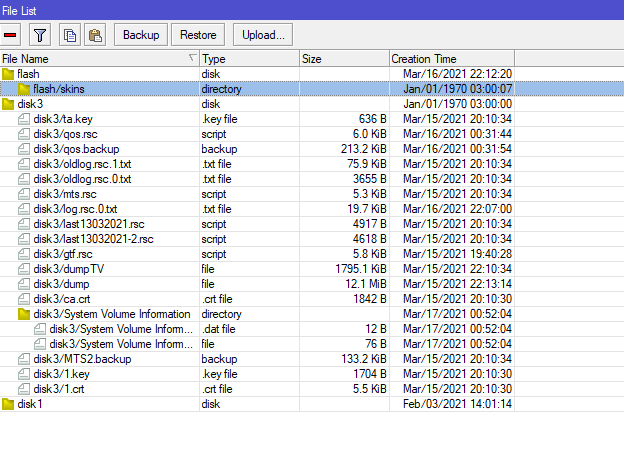Click the disk3/qos.rsc file icon
The height and width of the screenshot is (468, 624).
coord(24,134)
